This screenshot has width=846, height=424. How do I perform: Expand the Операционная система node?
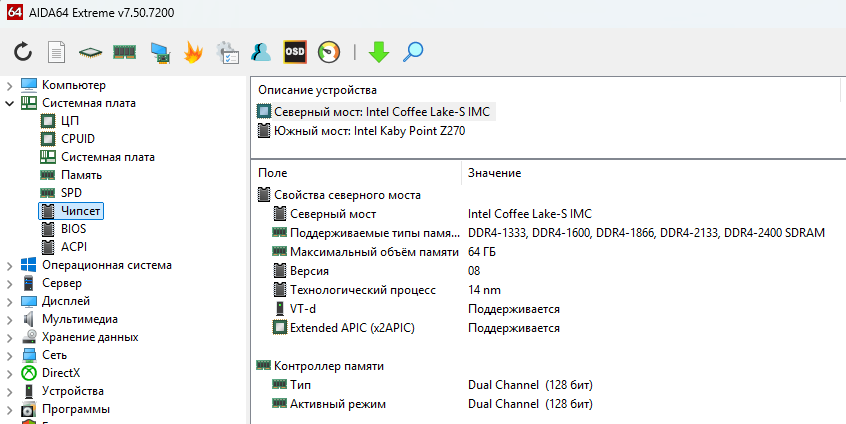(9, 265)
